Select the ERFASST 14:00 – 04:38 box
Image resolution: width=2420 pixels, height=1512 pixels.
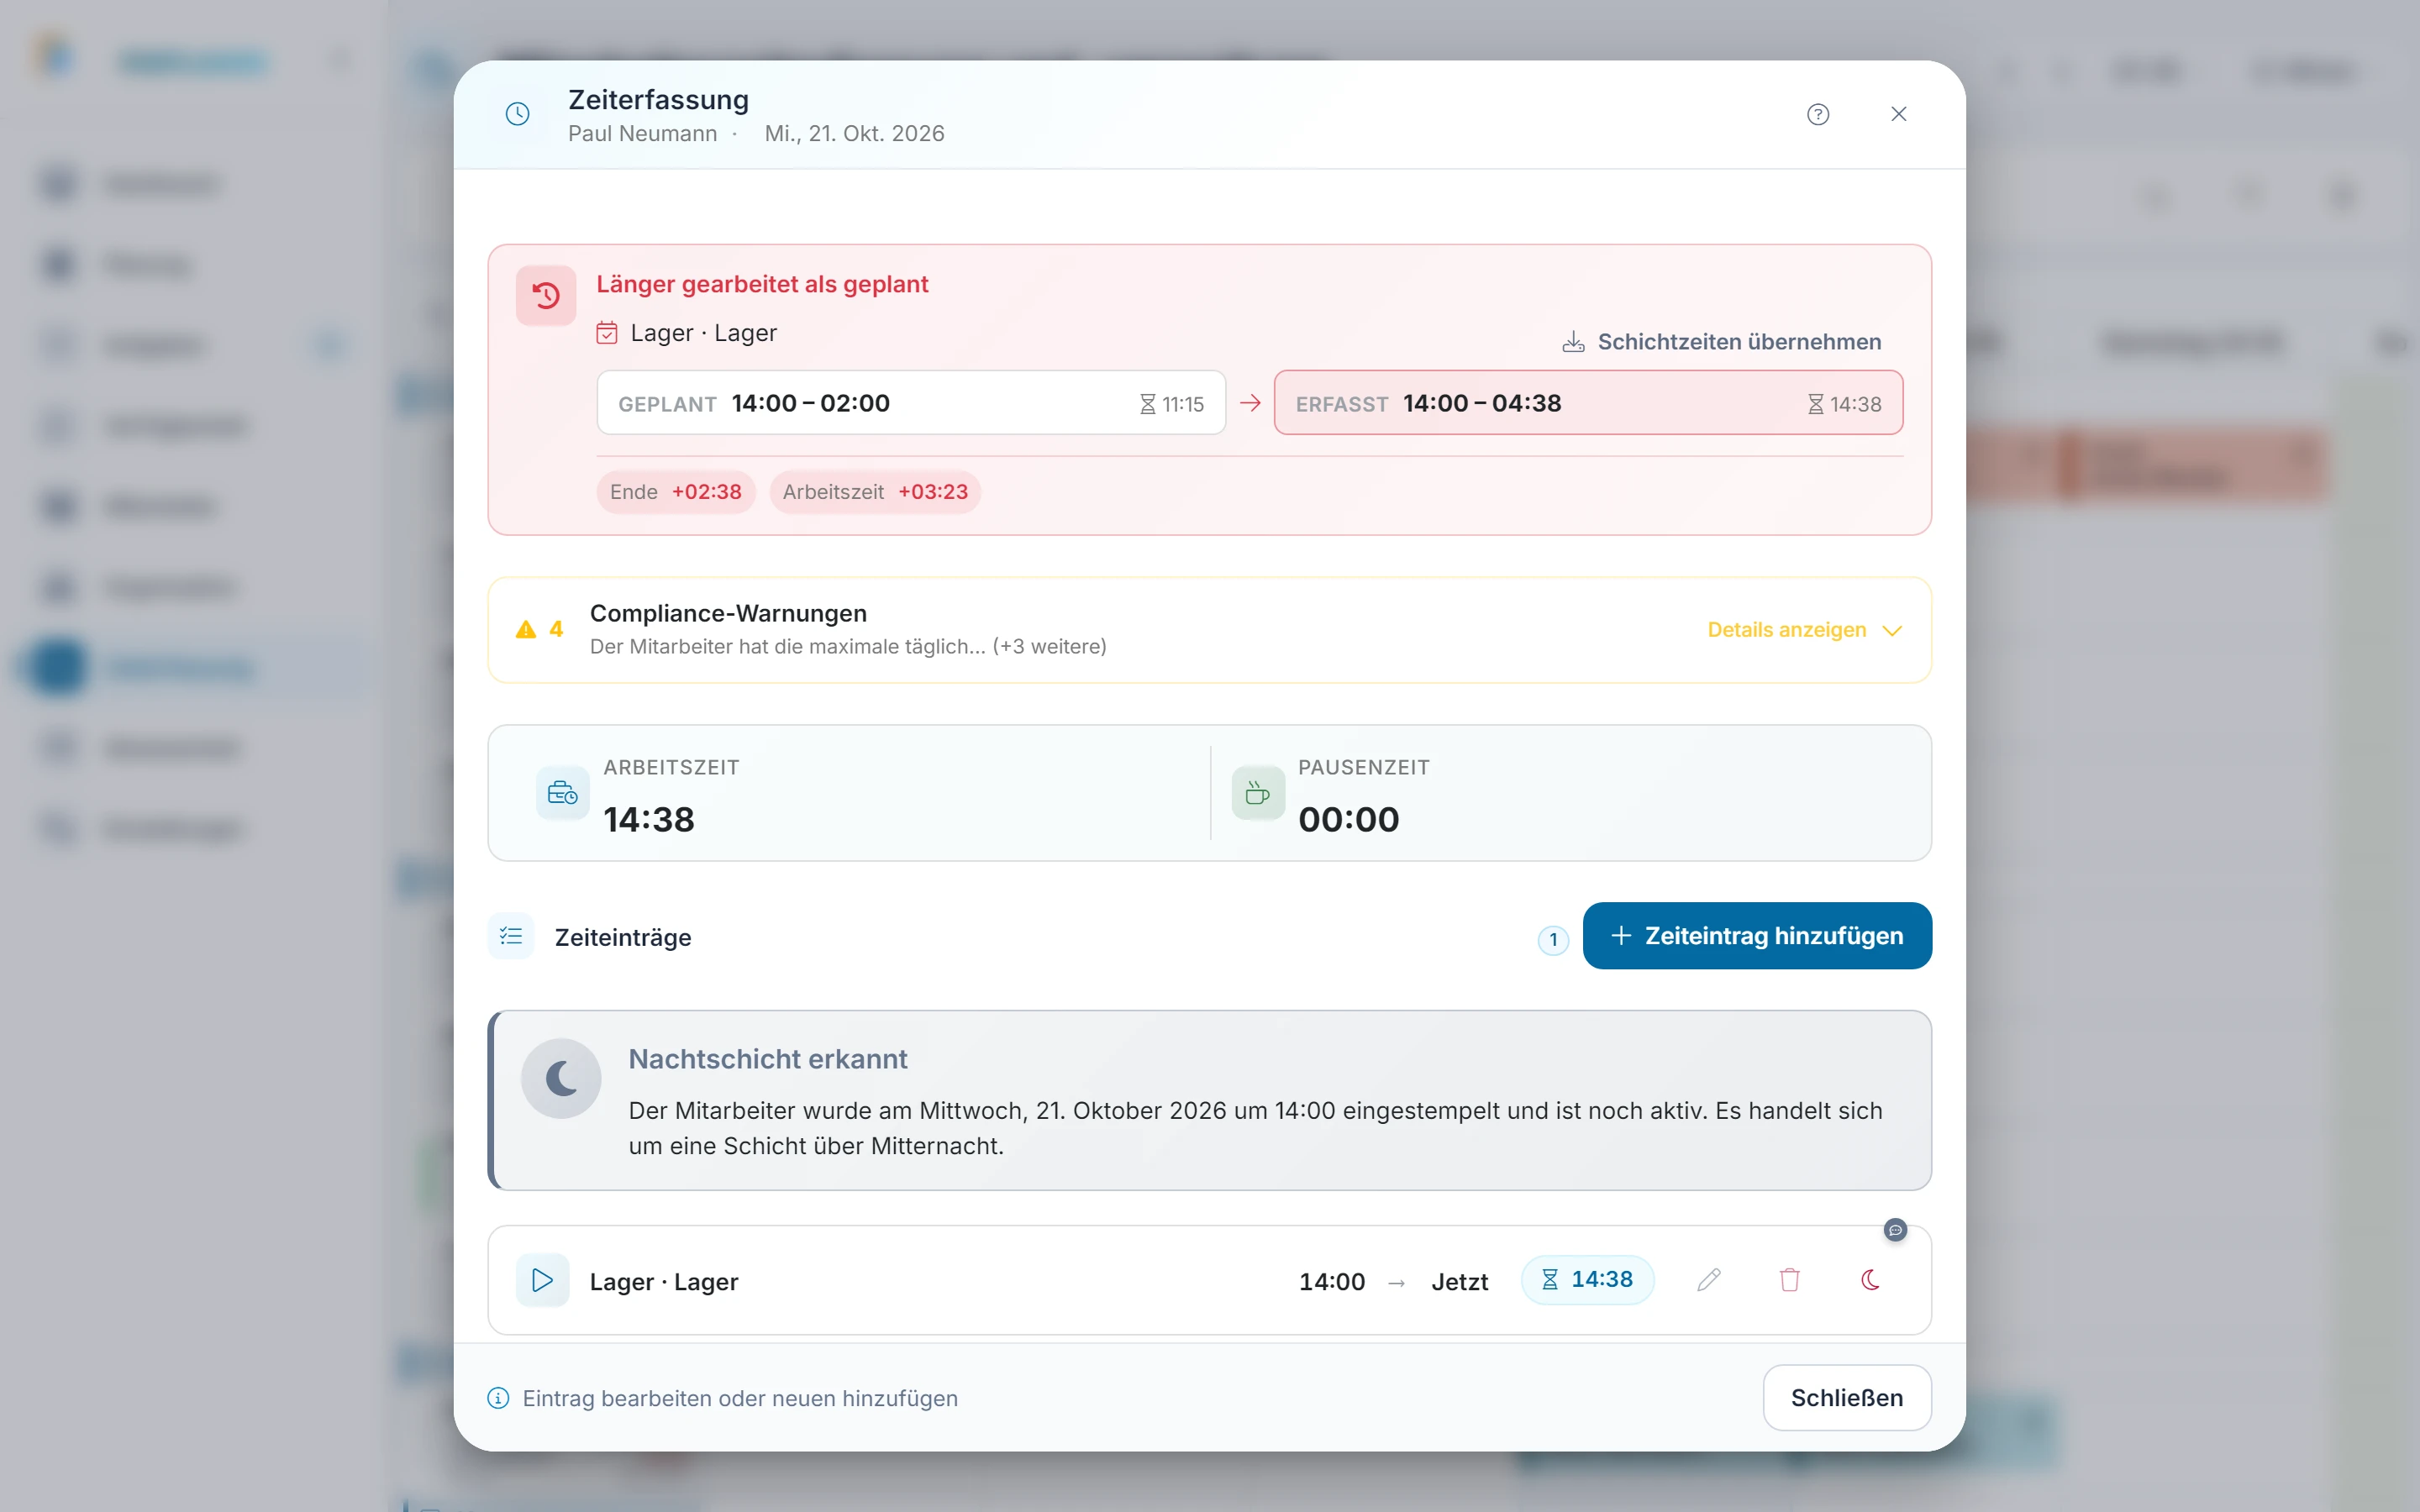coord(1588,403)
